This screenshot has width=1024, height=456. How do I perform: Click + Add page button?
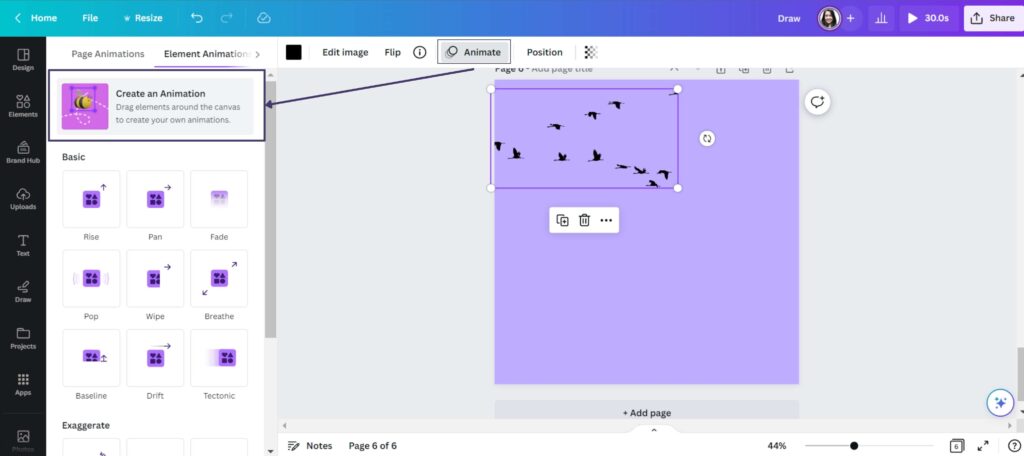point(647,412)
